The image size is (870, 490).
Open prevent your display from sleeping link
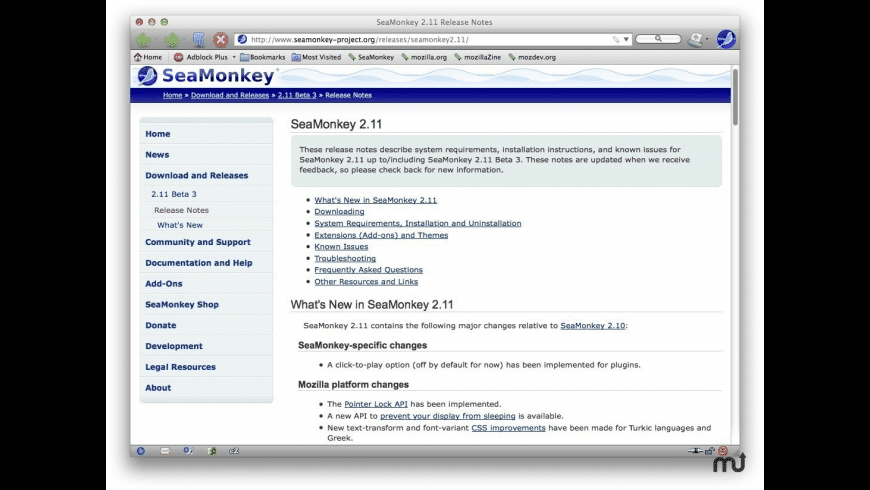click(x=448, y=416)
